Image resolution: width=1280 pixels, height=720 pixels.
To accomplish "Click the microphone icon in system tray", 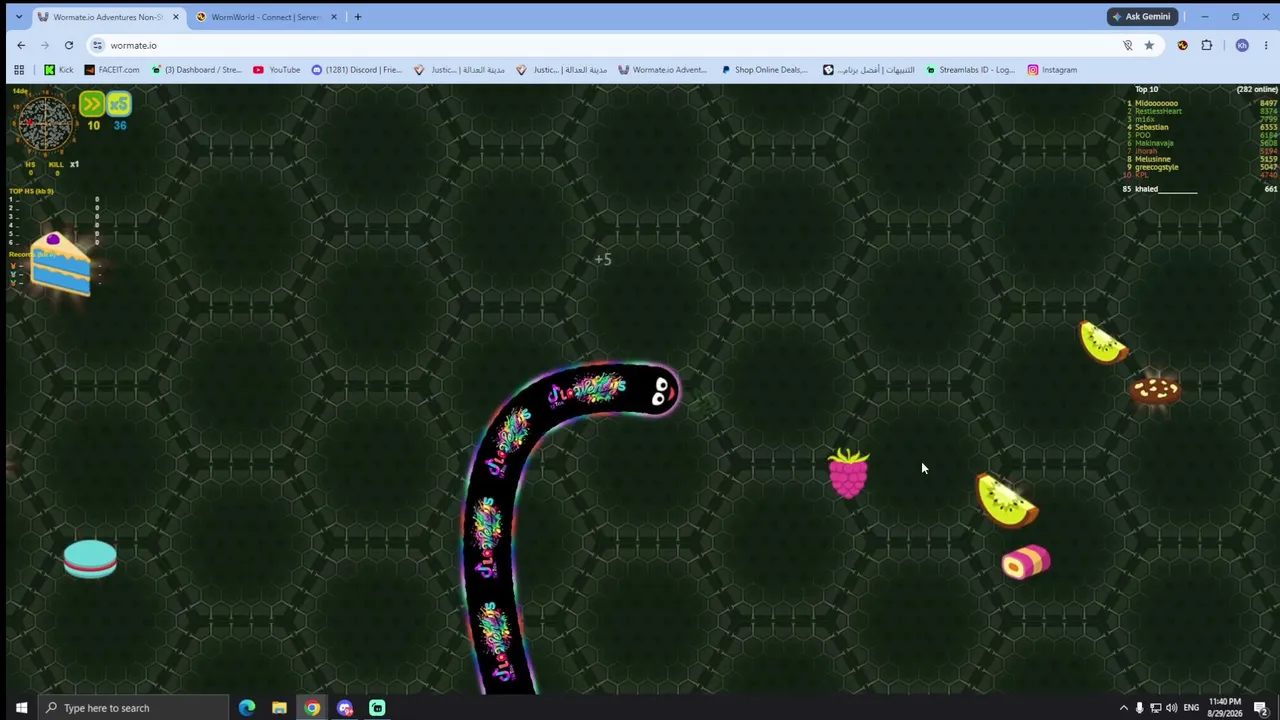I will coord(1139,708).
